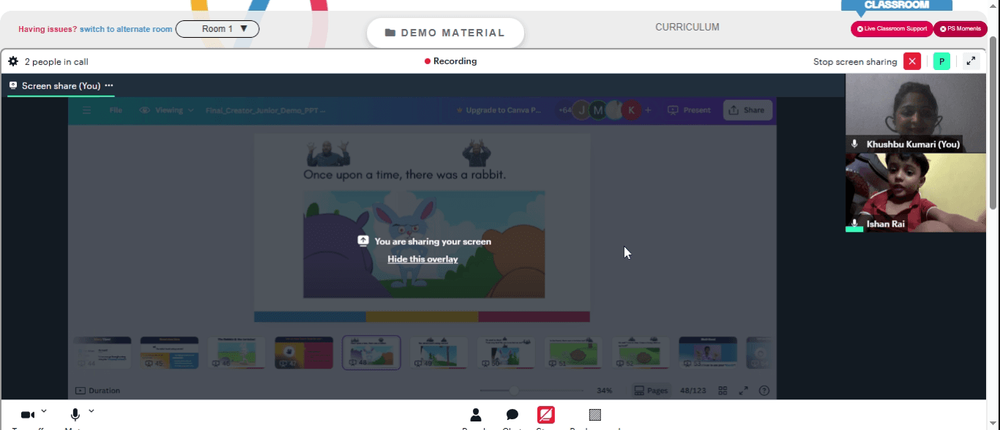Viewport: 1000px width, 430px height.
Task: Expand call to fullscreen arrows icon
Action: point(971,61)
